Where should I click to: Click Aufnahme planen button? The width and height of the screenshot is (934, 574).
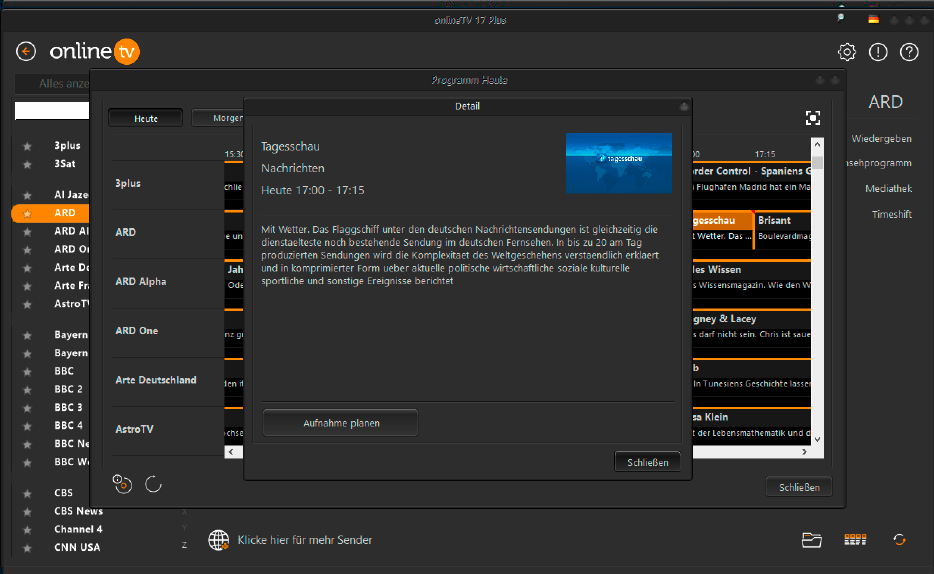coord(340,423)
